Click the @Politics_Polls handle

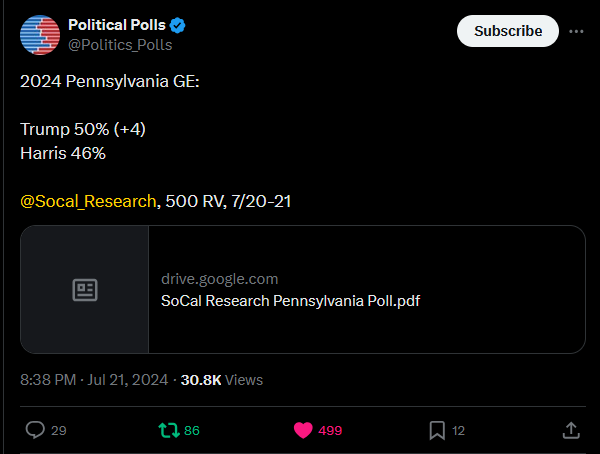click(120, 44)
